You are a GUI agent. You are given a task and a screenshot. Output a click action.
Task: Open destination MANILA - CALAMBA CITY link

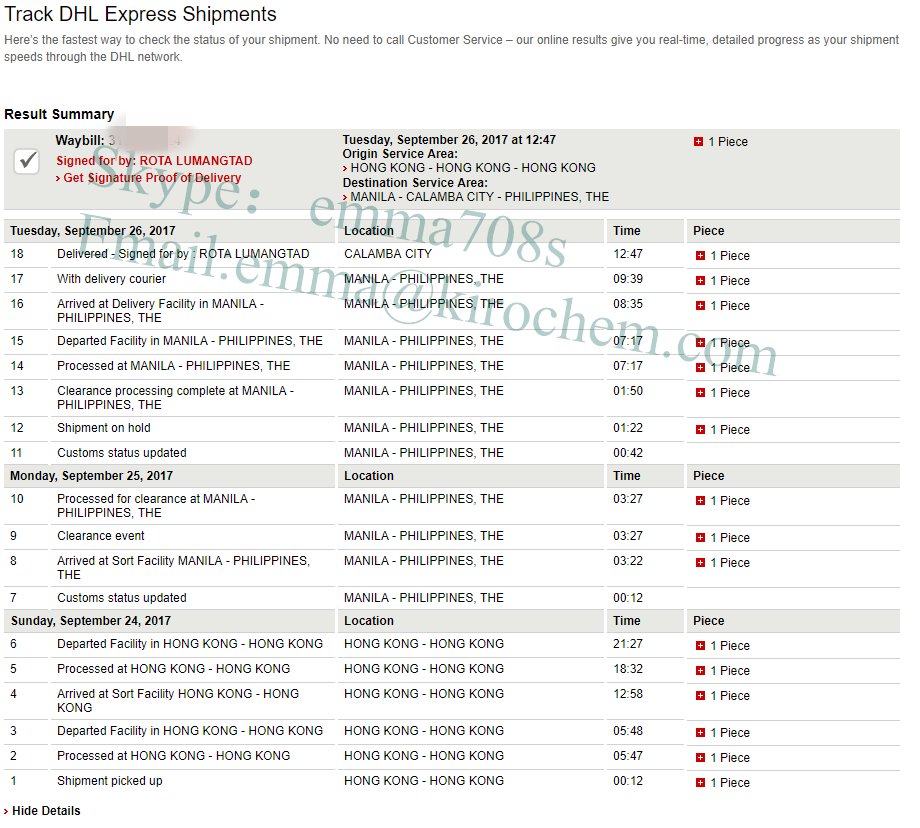coord(479,197)
